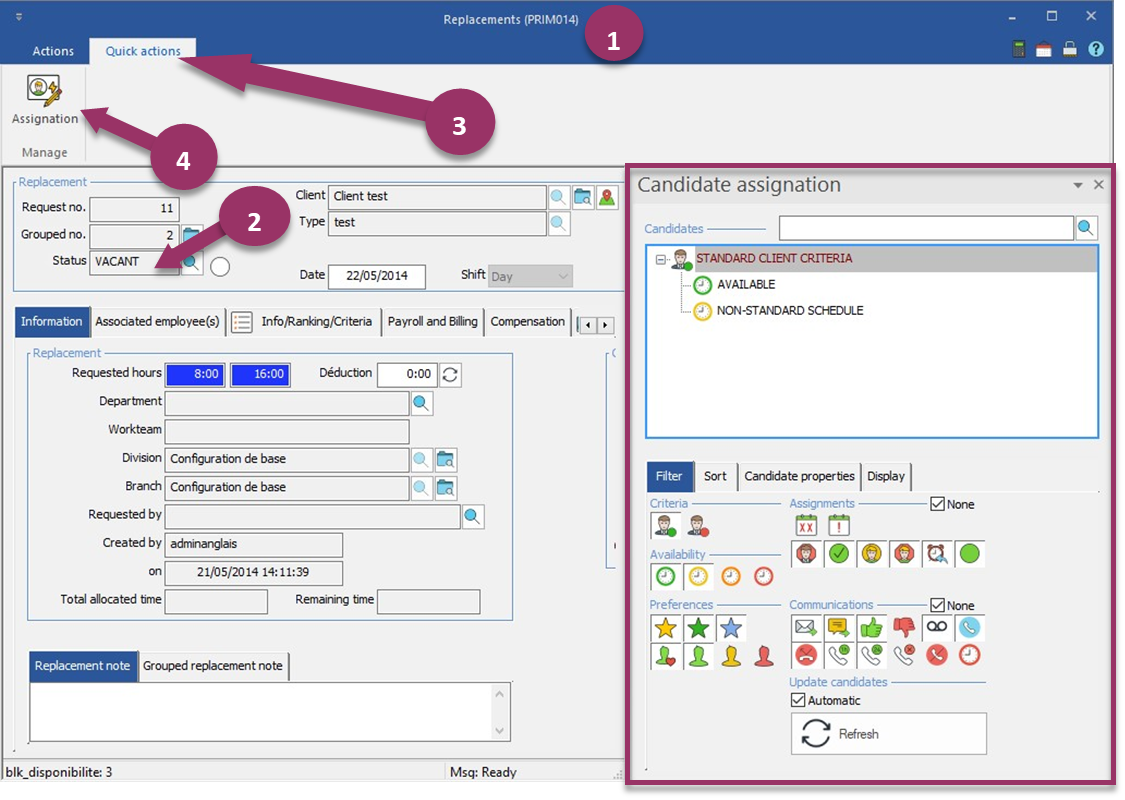The width and height of the screenshot is (1125, 800).
Task: Toggle the red person silhouette preference filter
Action: click(x=763, y=656)
